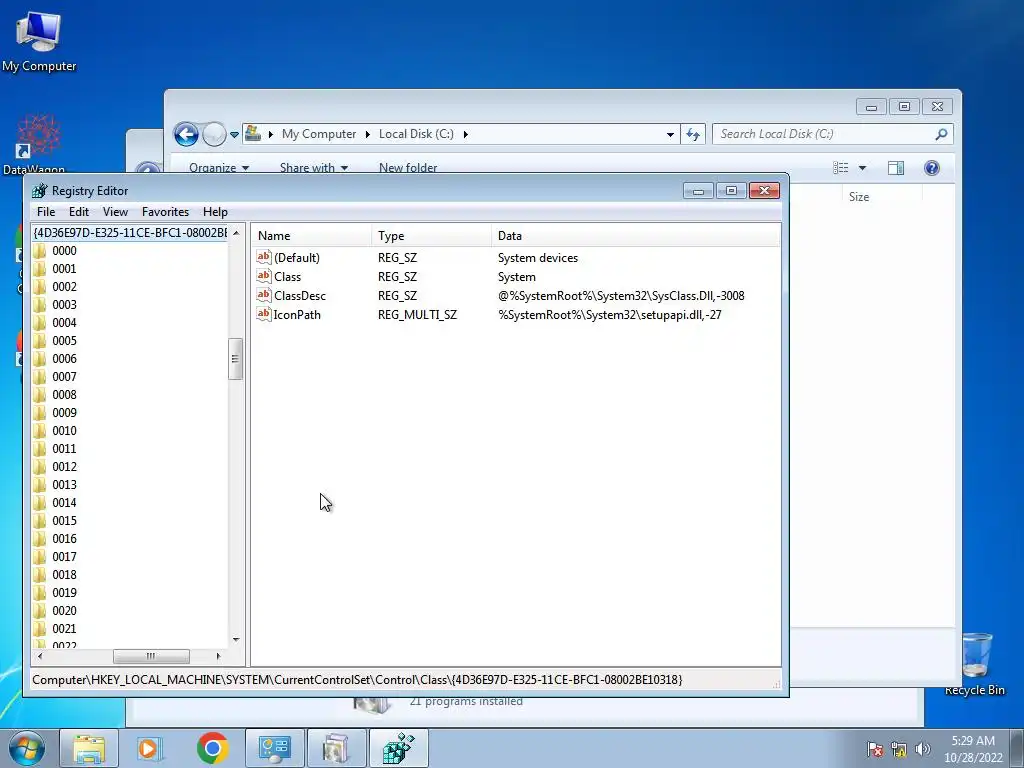Select the 0002 subkey folder icon
This screenshot has height=768, width=1024.
click(39, 287)
